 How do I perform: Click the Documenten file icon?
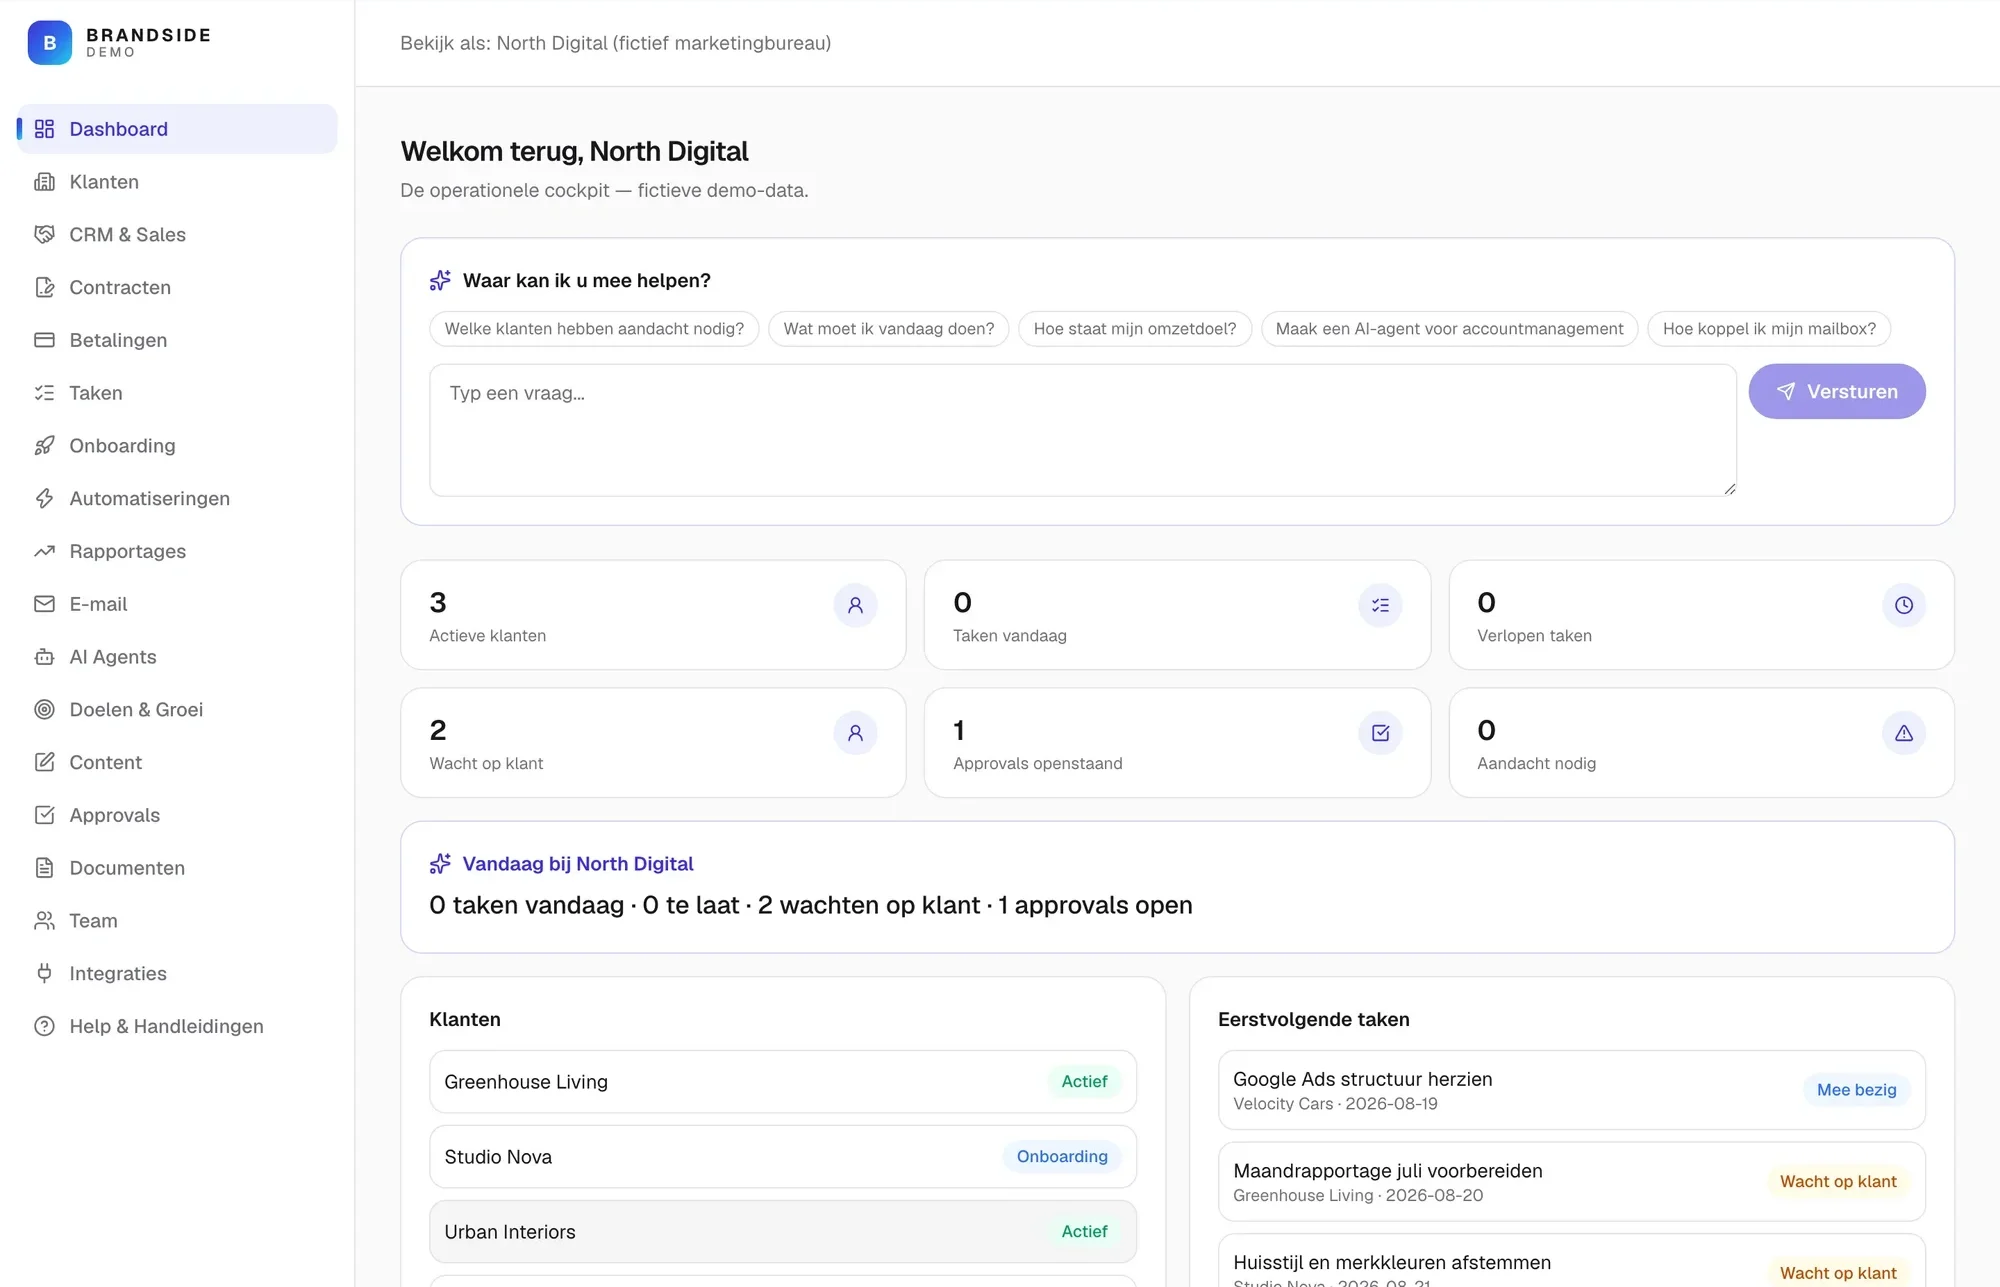tap(44, 868)
